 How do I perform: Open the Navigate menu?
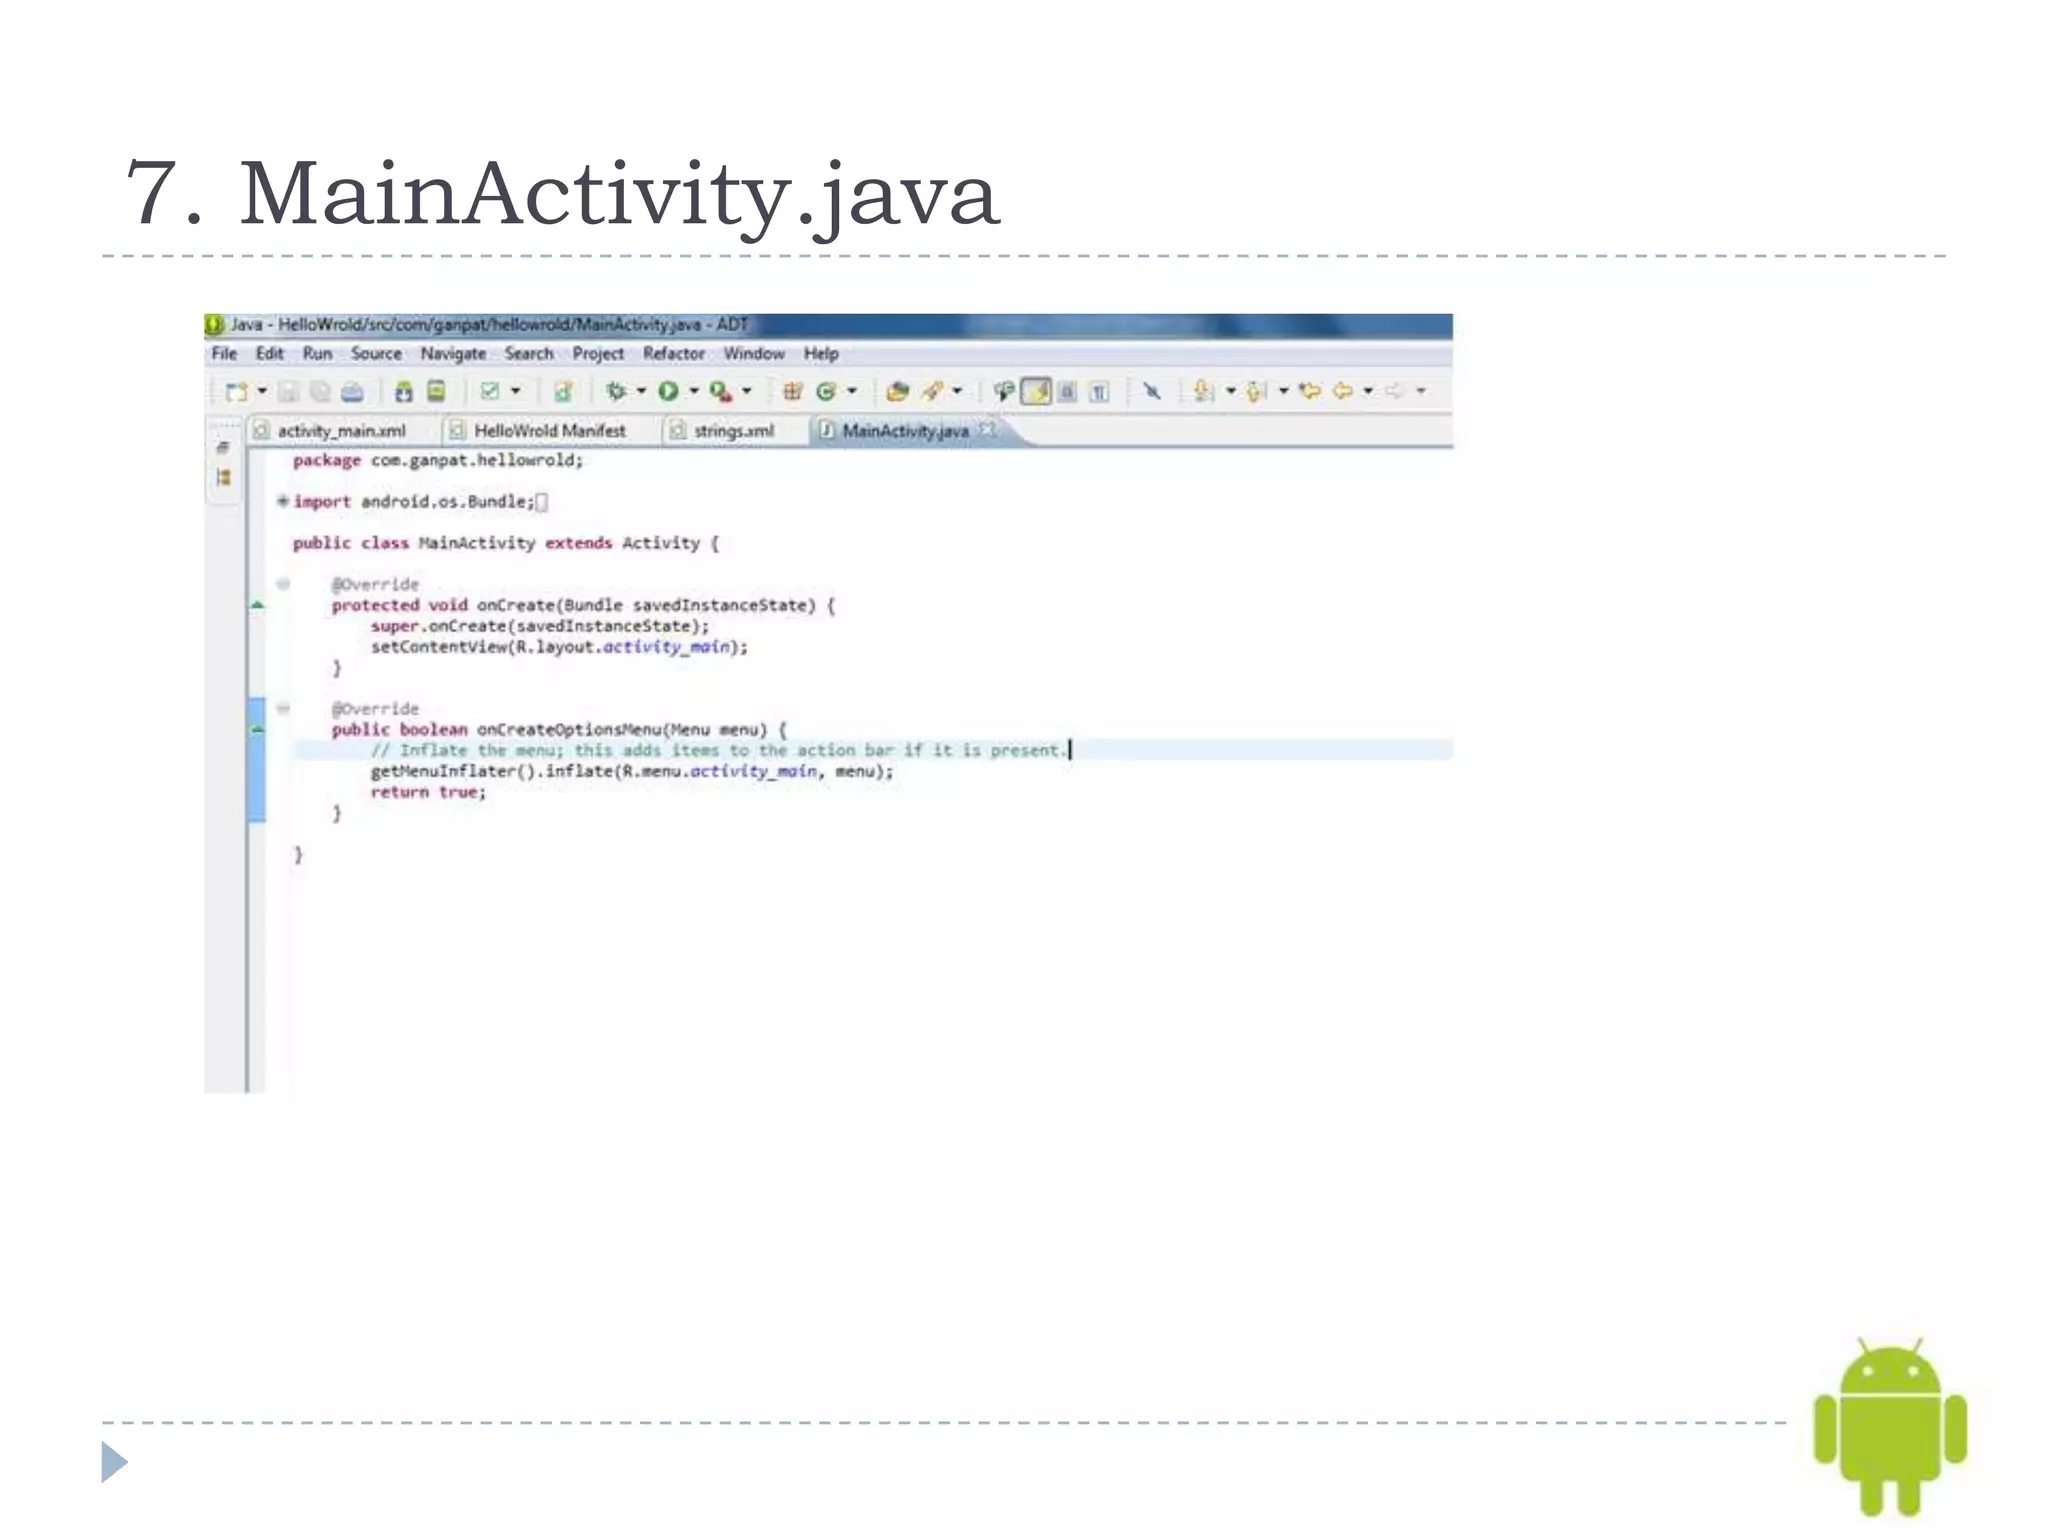click(453, 353)
